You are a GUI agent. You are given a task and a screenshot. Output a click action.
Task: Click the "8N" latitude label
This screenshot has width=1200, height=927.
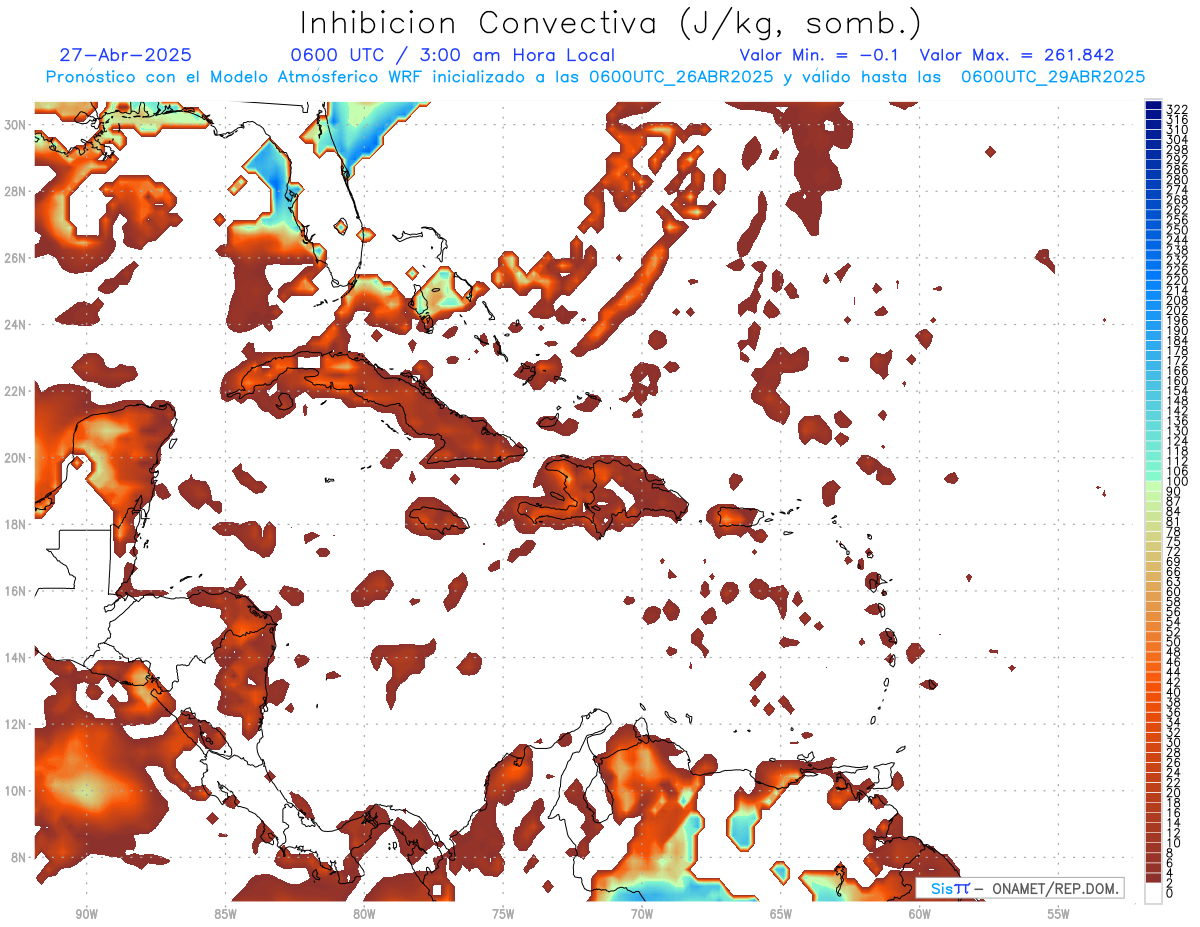pyautogui.click(x=18, y=857)
